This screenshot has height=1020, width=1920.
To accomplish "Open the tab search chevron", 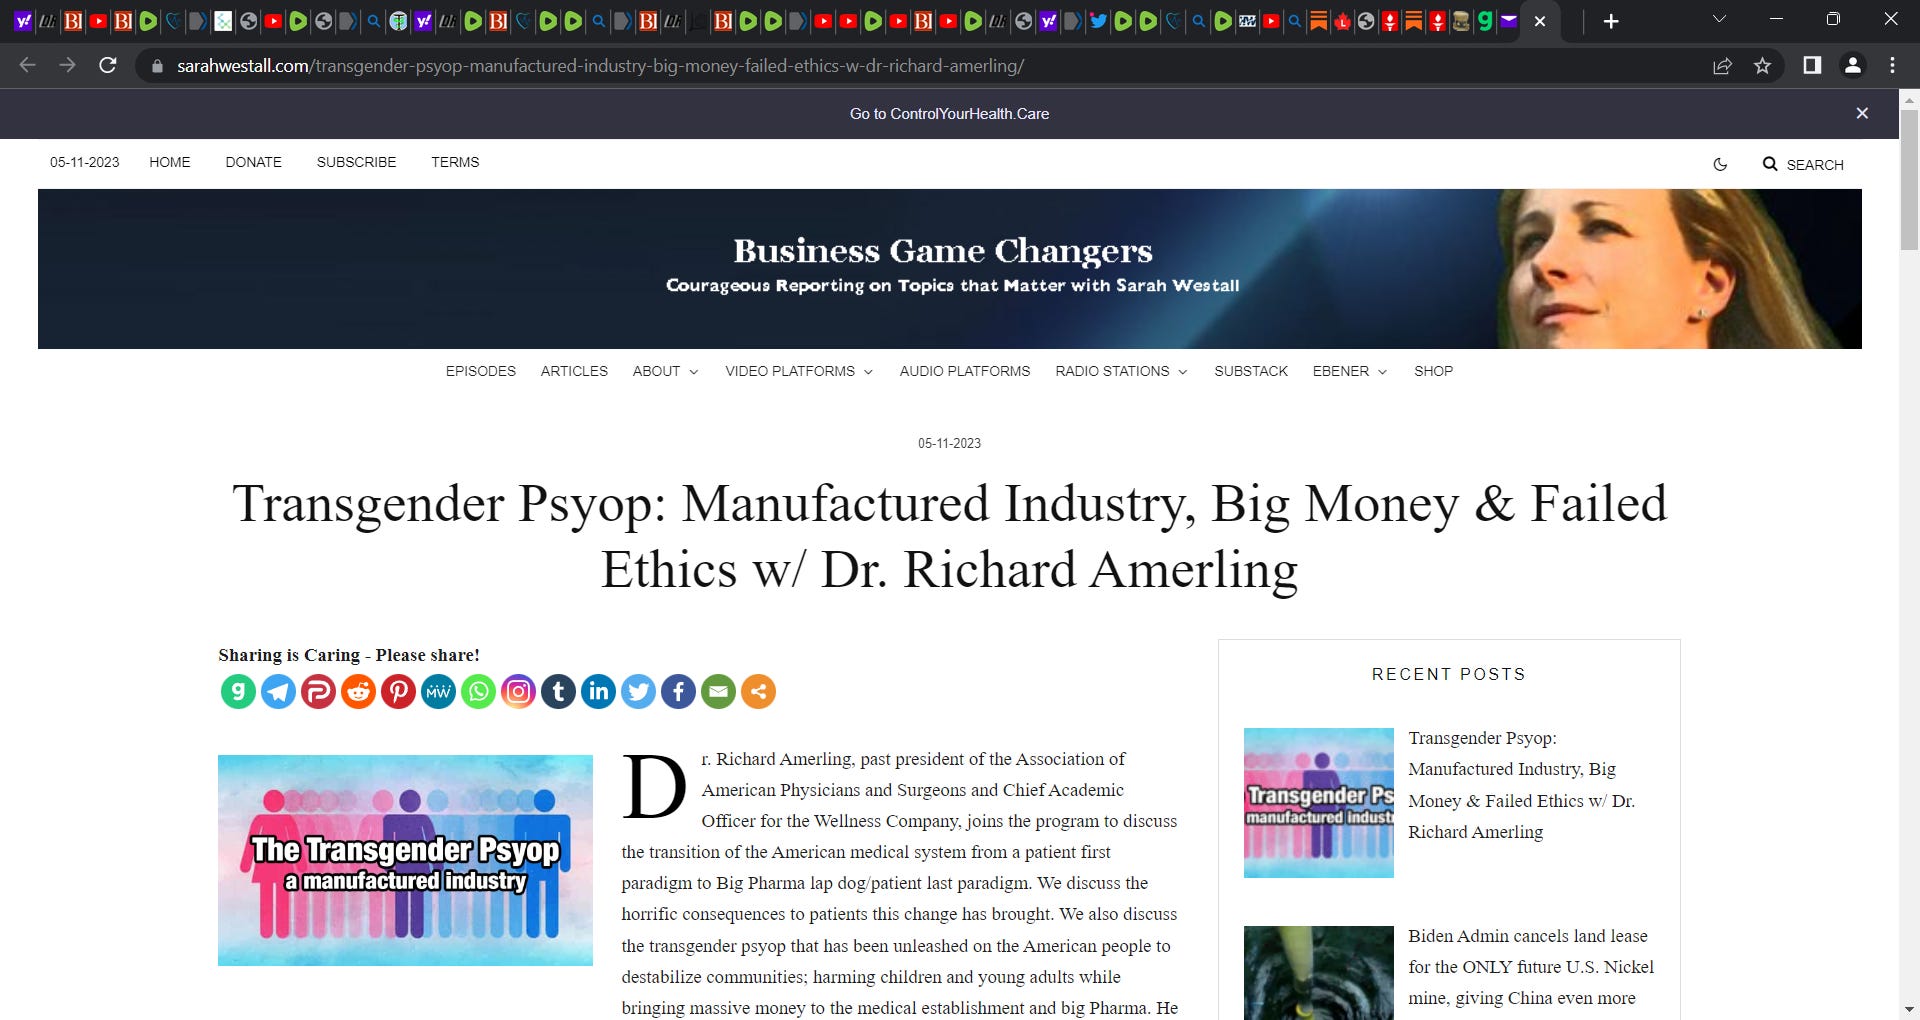I will tap(1719, 19).
